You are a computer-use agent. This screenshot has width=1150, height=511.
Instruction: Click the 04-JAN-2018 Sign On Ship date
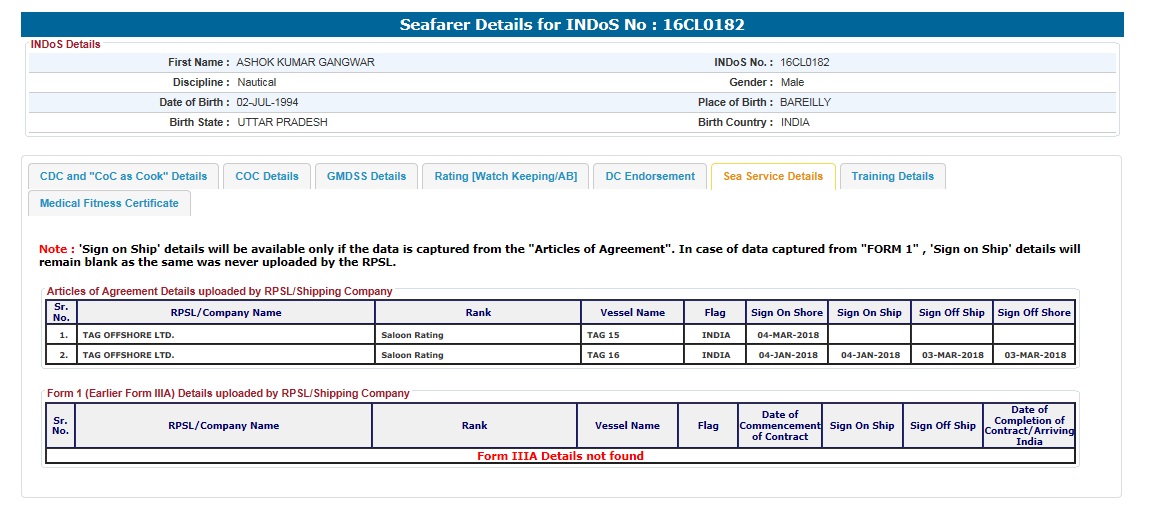869,355
